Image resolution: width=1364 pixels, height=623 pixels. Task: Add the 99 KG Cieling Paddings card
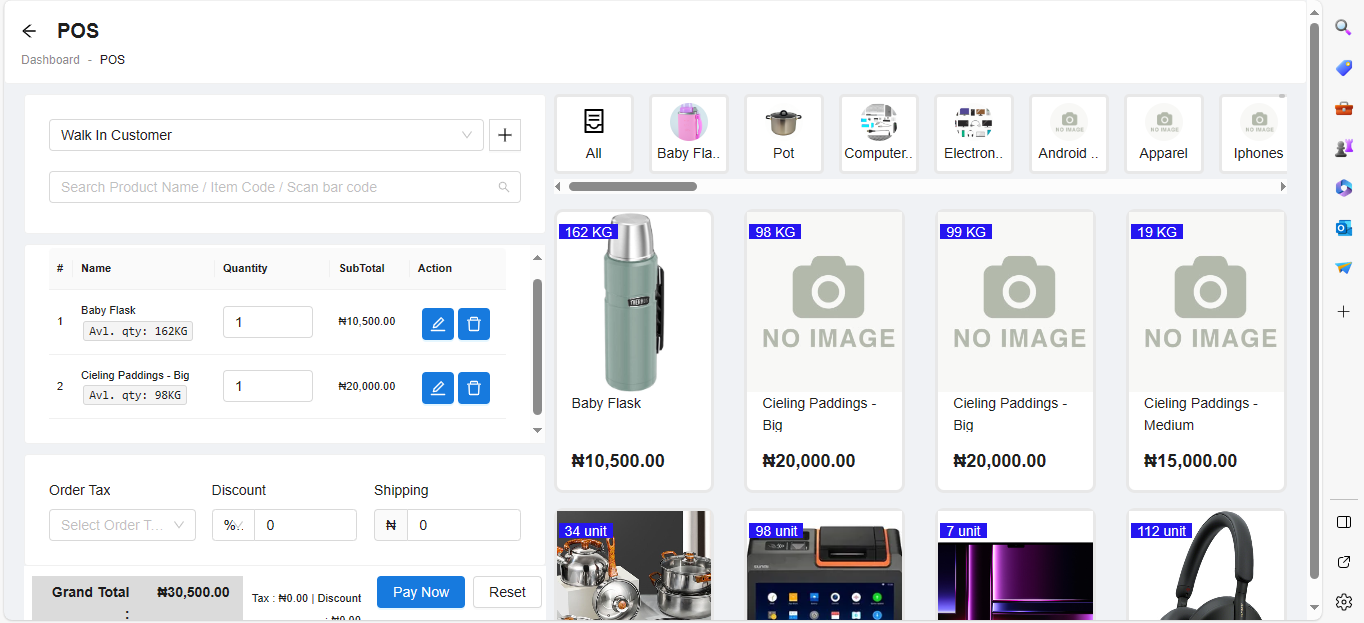click(x=1016, y=351)
